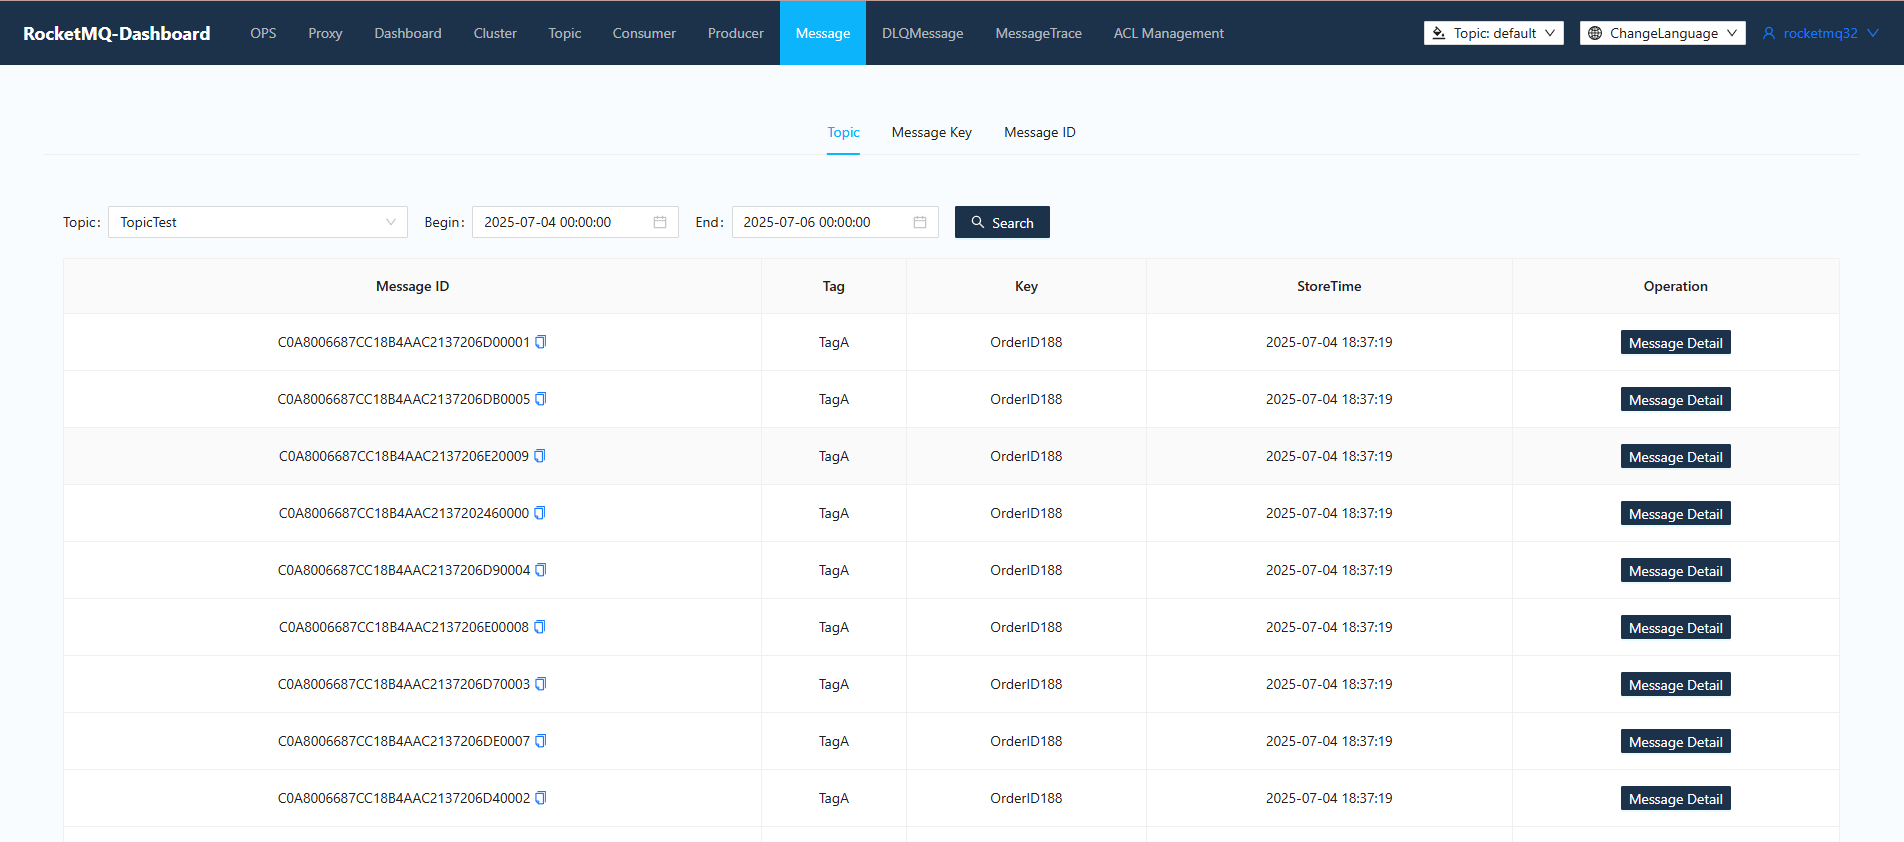Open the MessageTrace page
Screen dimensions: 1904x842
[1039, 33]
